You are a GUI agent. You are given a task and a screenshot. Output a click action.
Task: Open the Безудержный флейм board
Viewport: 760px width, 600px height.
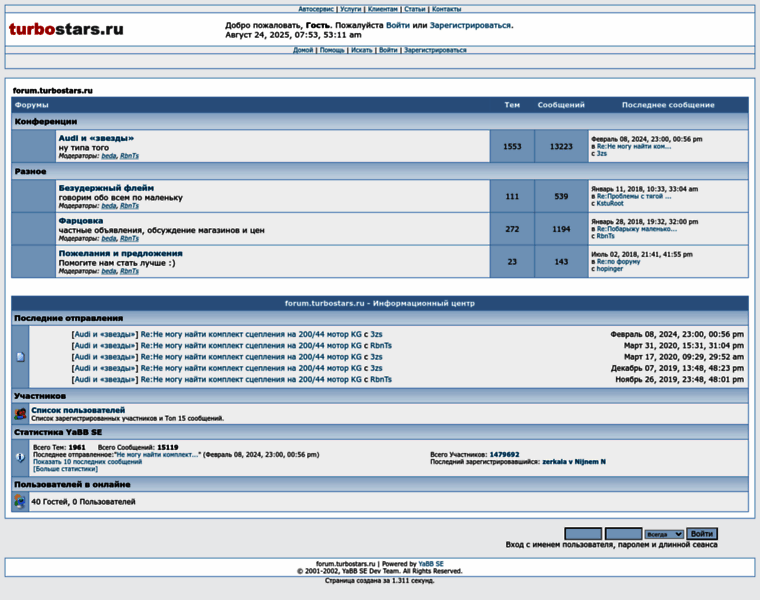[x=106, y=187]
